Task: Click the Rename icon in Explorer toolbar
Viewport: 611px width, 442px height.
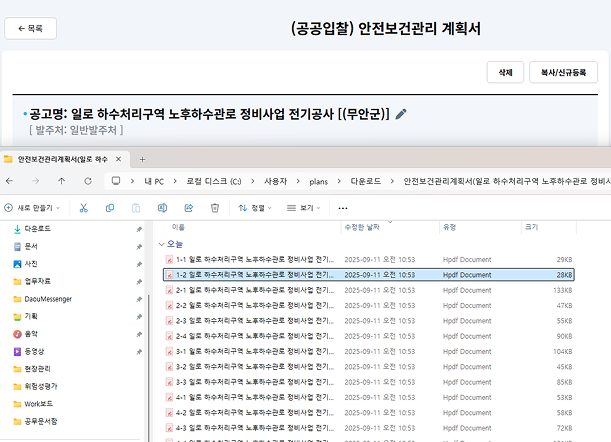Action: point(162,208)
